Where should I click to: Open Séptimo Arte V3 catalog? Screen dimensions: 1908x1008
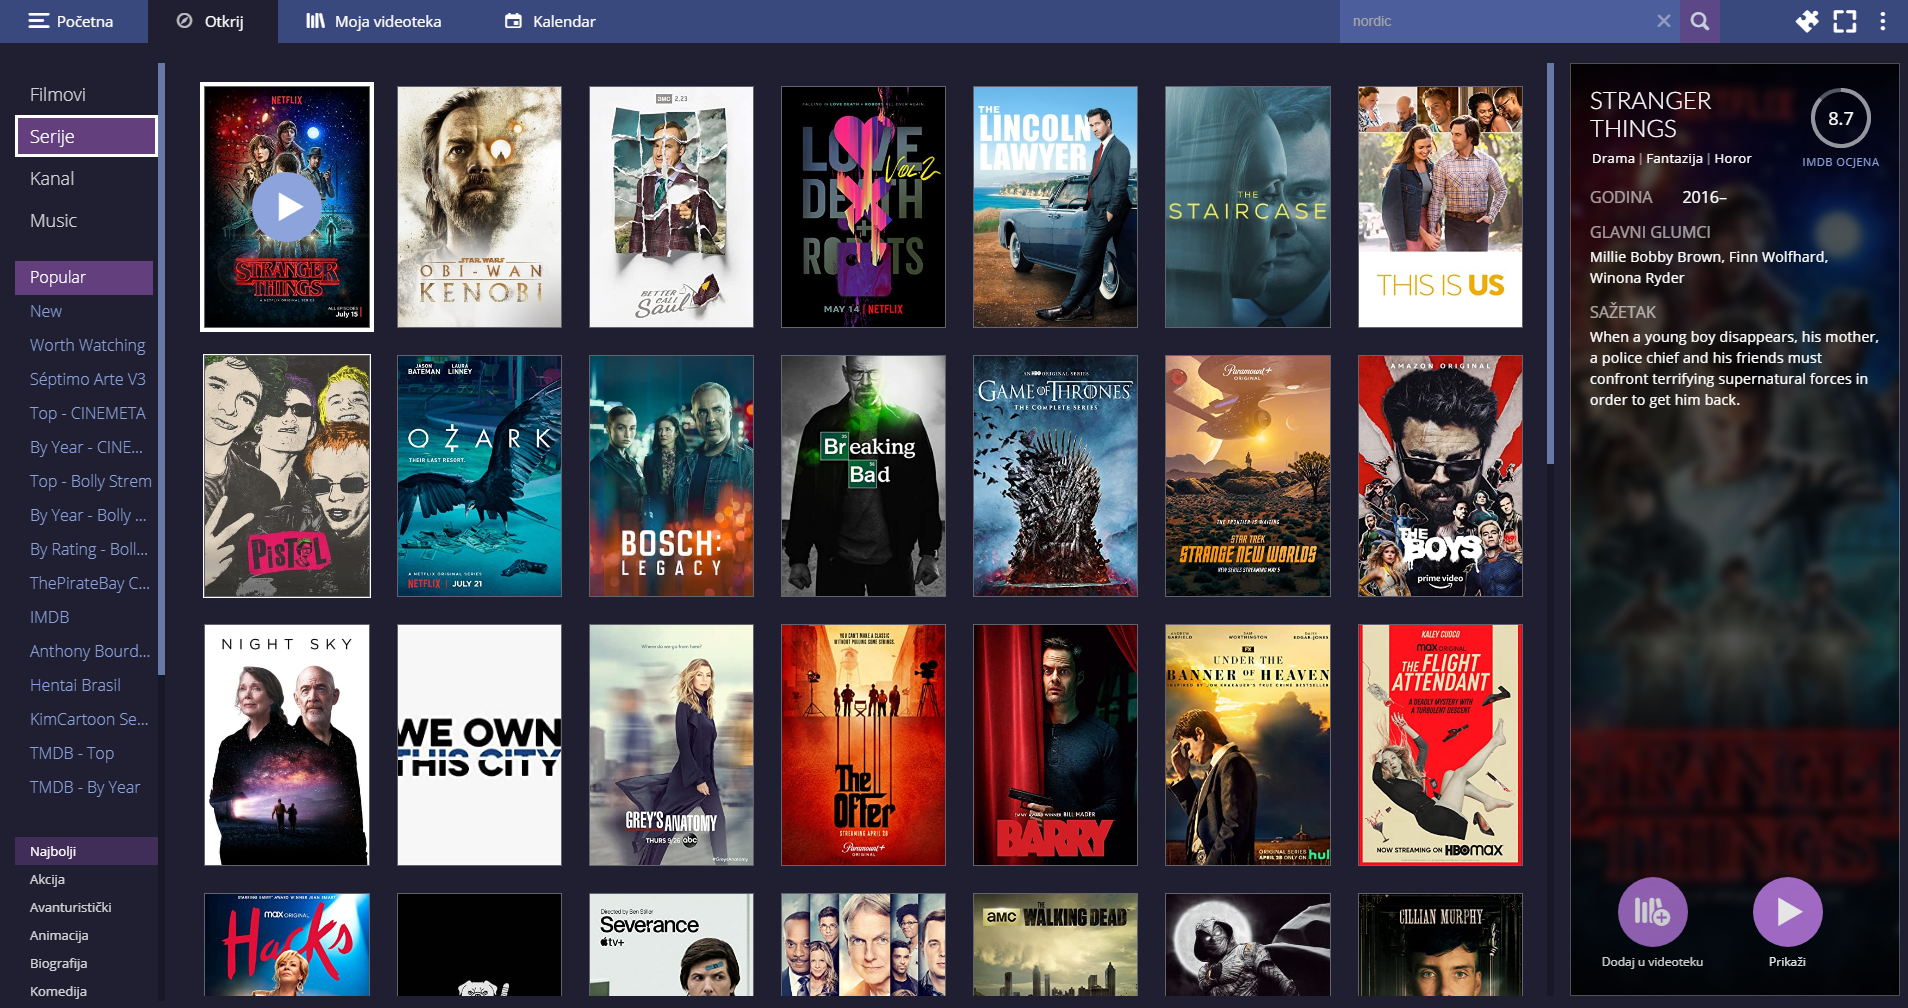(x=84, y=379)
